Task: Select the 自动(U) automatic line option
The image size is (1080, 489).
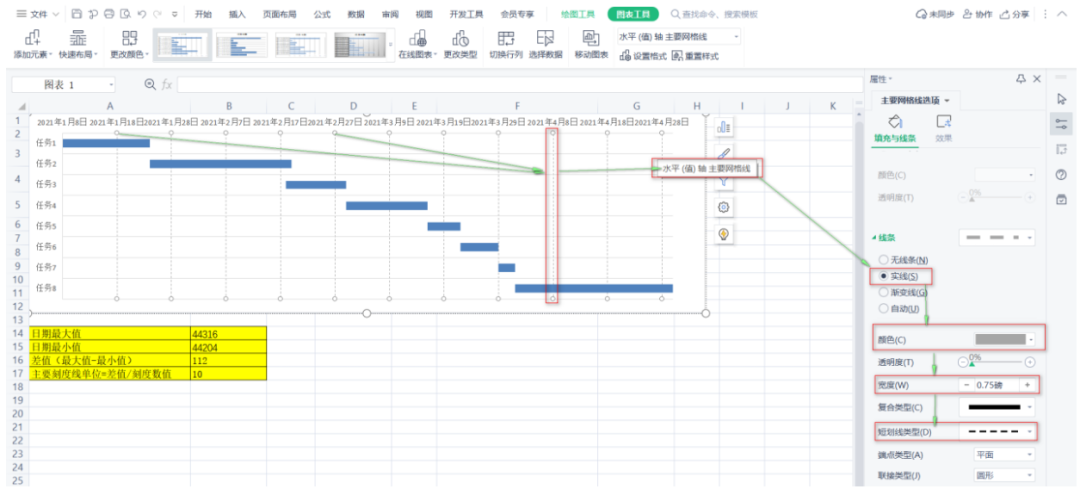Action: tap(883, 309)
